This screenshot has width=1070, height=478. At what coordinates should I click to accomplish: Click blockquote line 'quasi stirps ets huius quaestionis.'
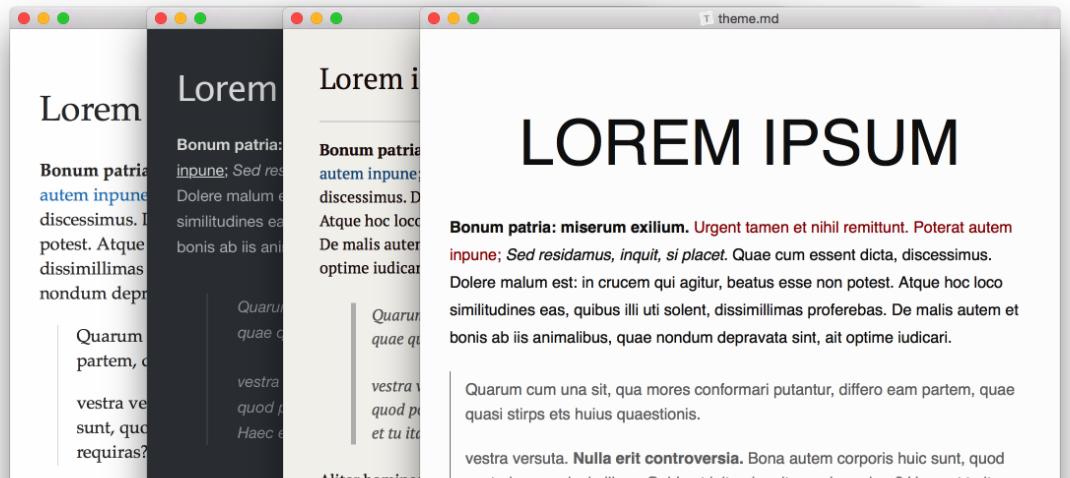click(583, 414)
